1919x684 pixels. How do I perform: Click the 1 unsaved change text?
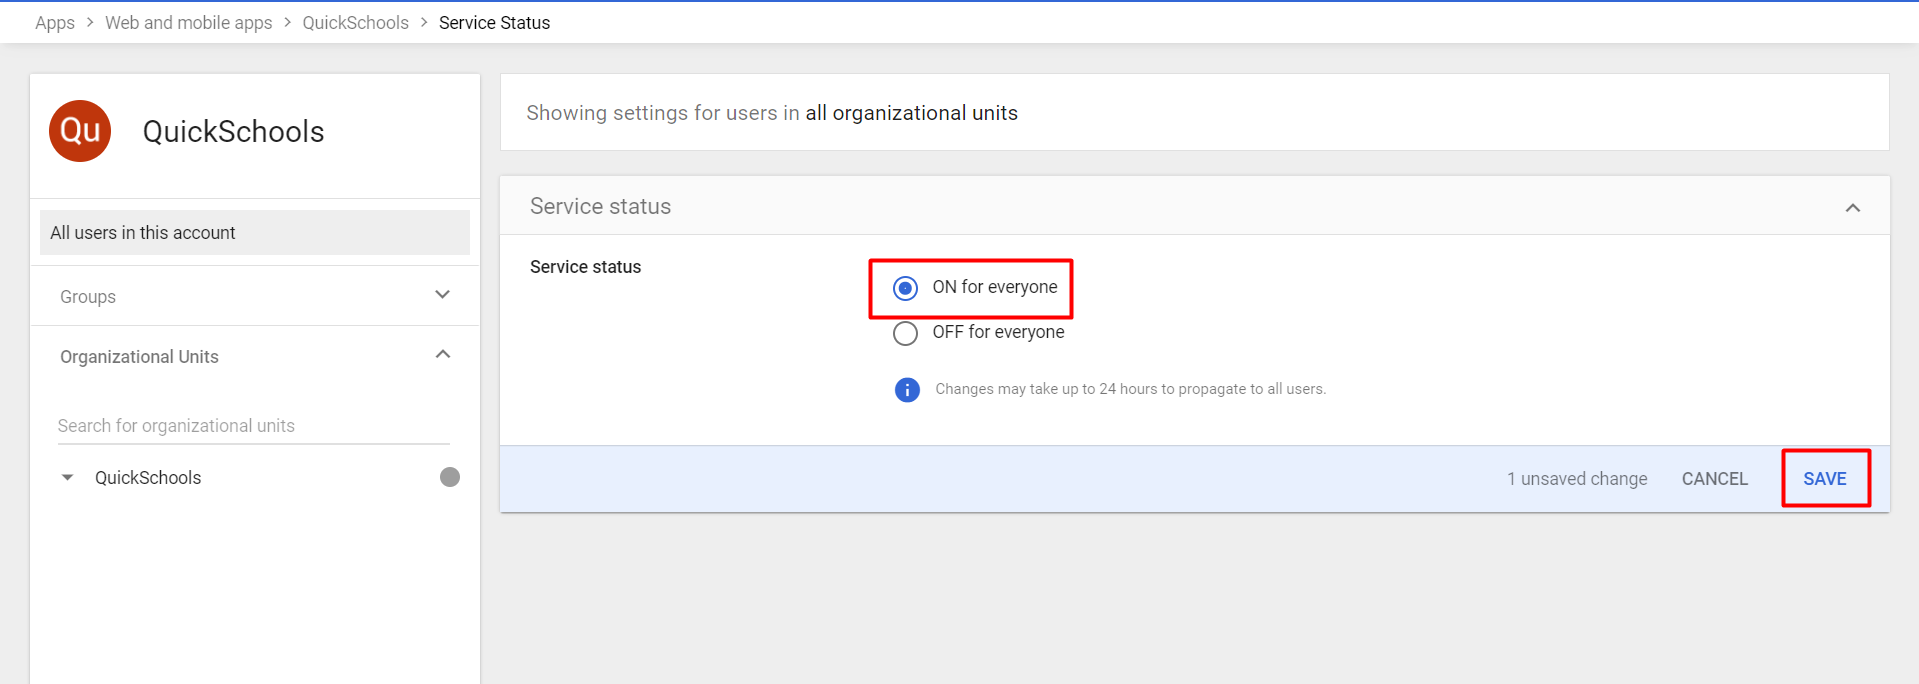1577,479
